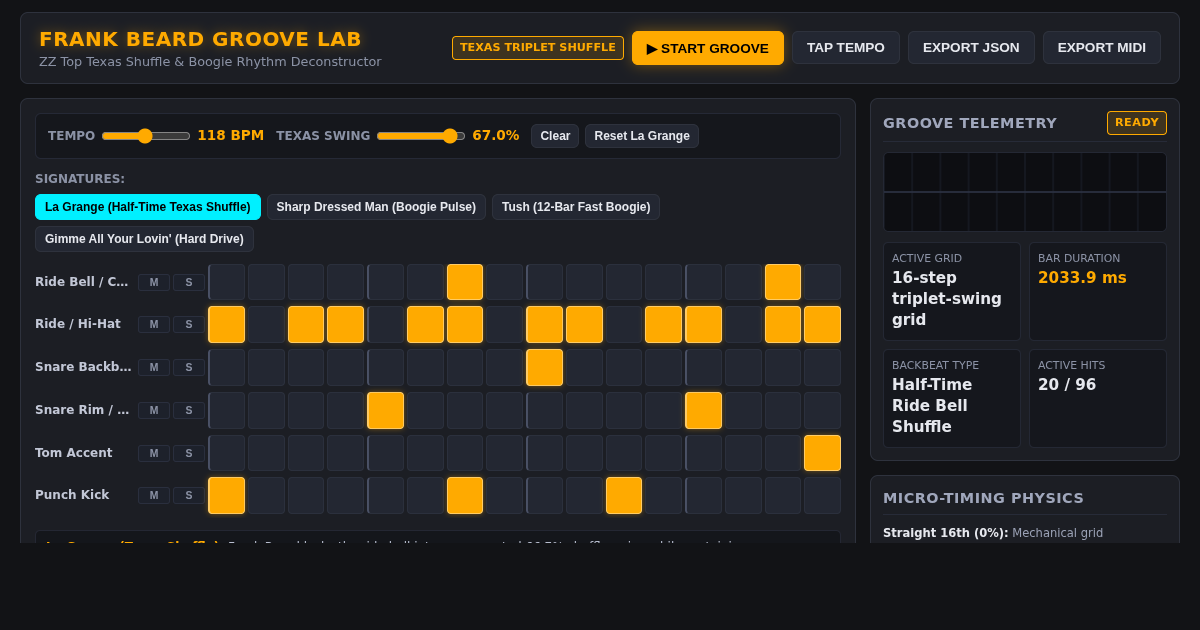Screen dimensions: 1200x630
Task: Toggle Tom Accent step 1
Action: (x=227, y=453)
